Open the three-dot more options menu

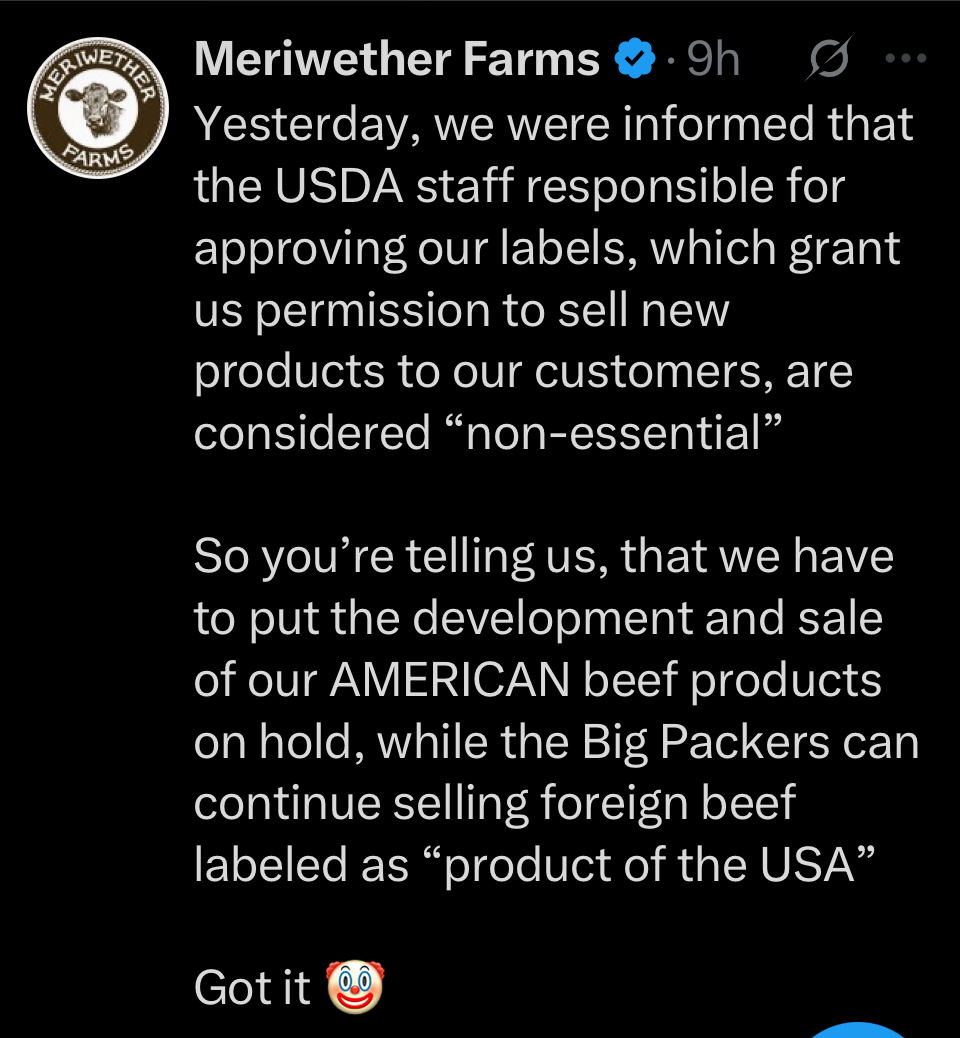pos(907,59)
